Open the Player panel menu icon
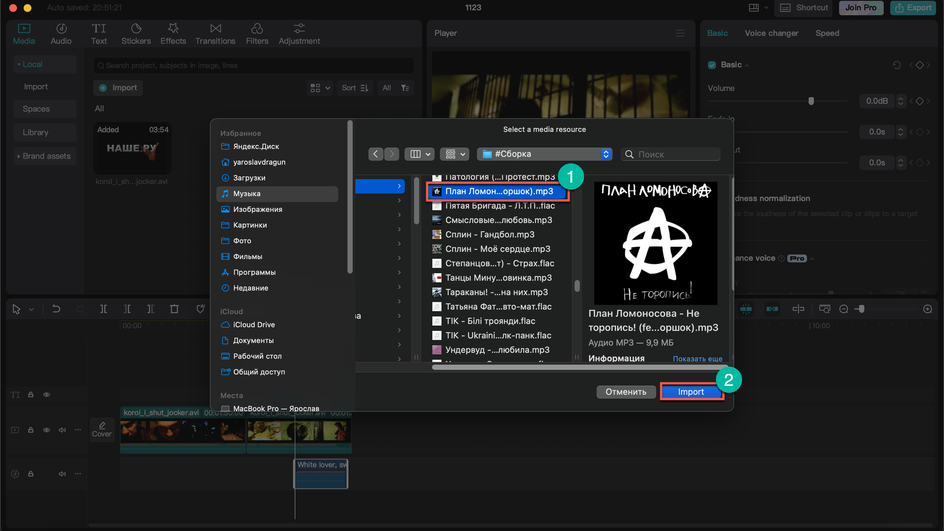The image size is (944, 531). (x=680, y=33)
